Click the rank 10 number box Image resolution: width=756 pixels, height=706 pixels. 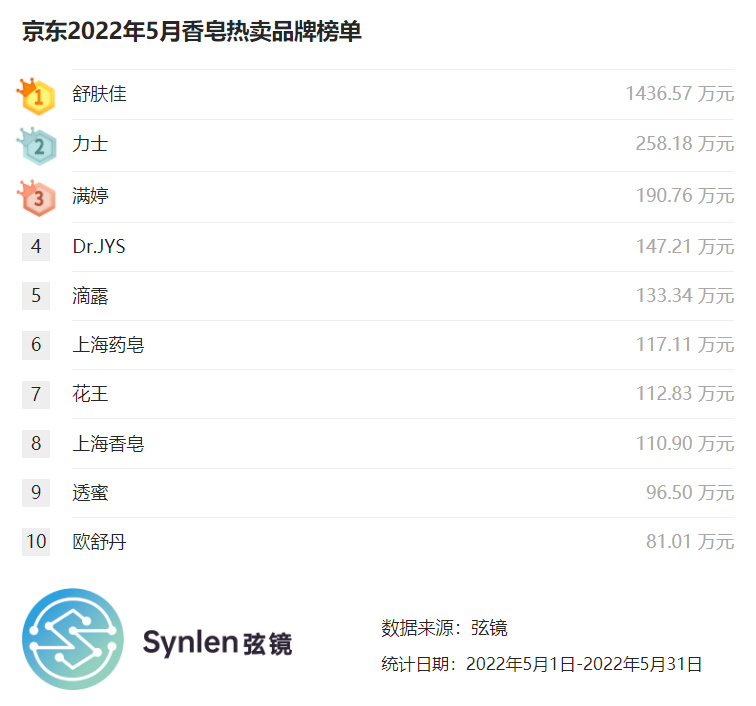pyautogui.click(x=36, y=542)
